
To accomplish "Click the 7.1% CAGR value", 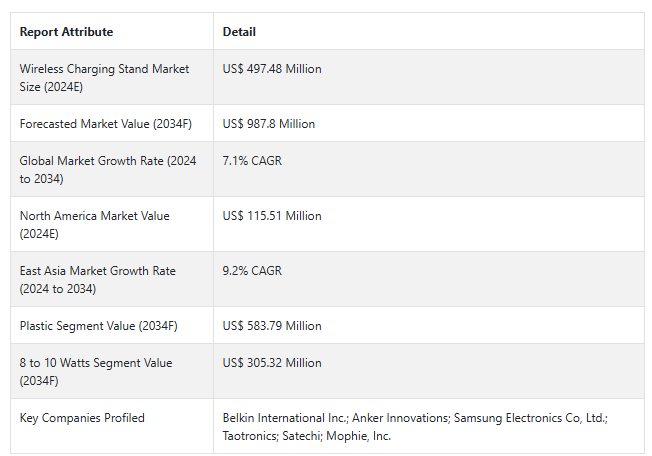I will 252,161.
